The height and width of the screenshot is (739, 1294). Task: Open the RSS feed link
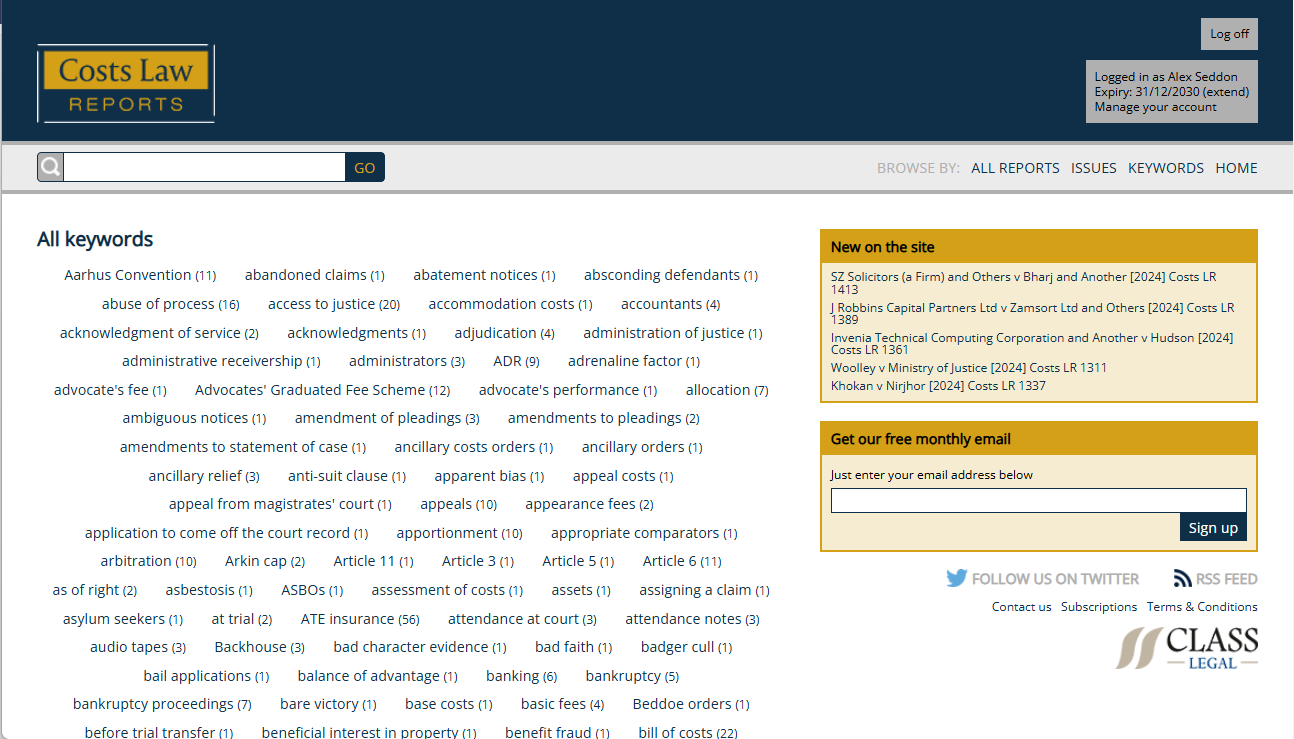tap(1215, 579)
